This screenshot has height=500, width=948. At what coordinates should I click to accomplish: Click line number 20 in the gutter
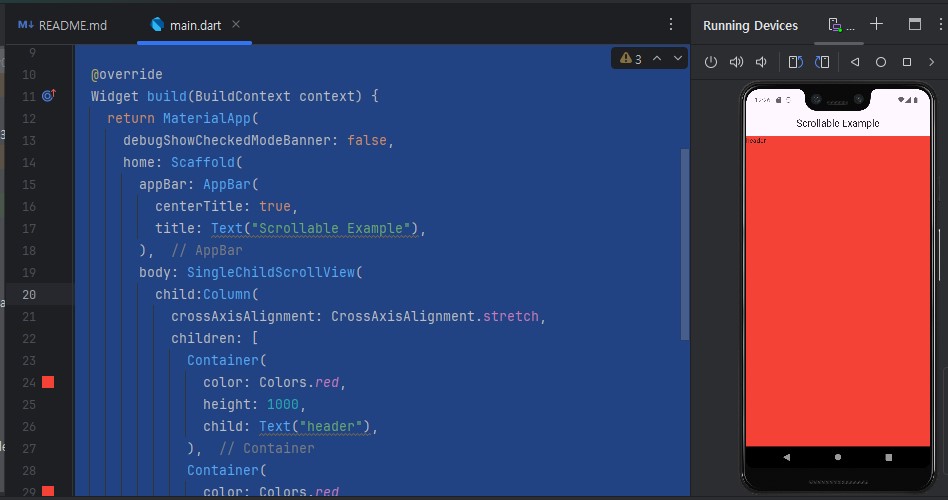click(x=29, y=294)
